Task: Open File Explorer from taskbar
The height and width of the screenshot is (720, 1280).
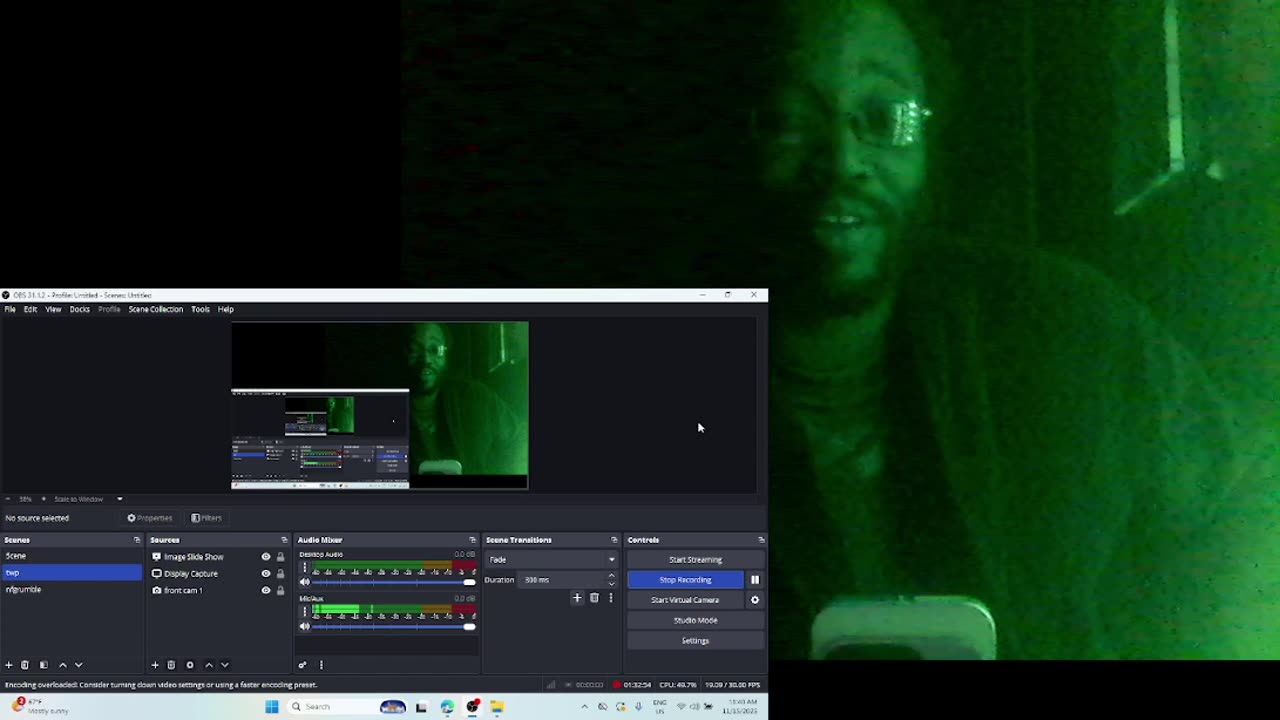Action: pos(497,707)
